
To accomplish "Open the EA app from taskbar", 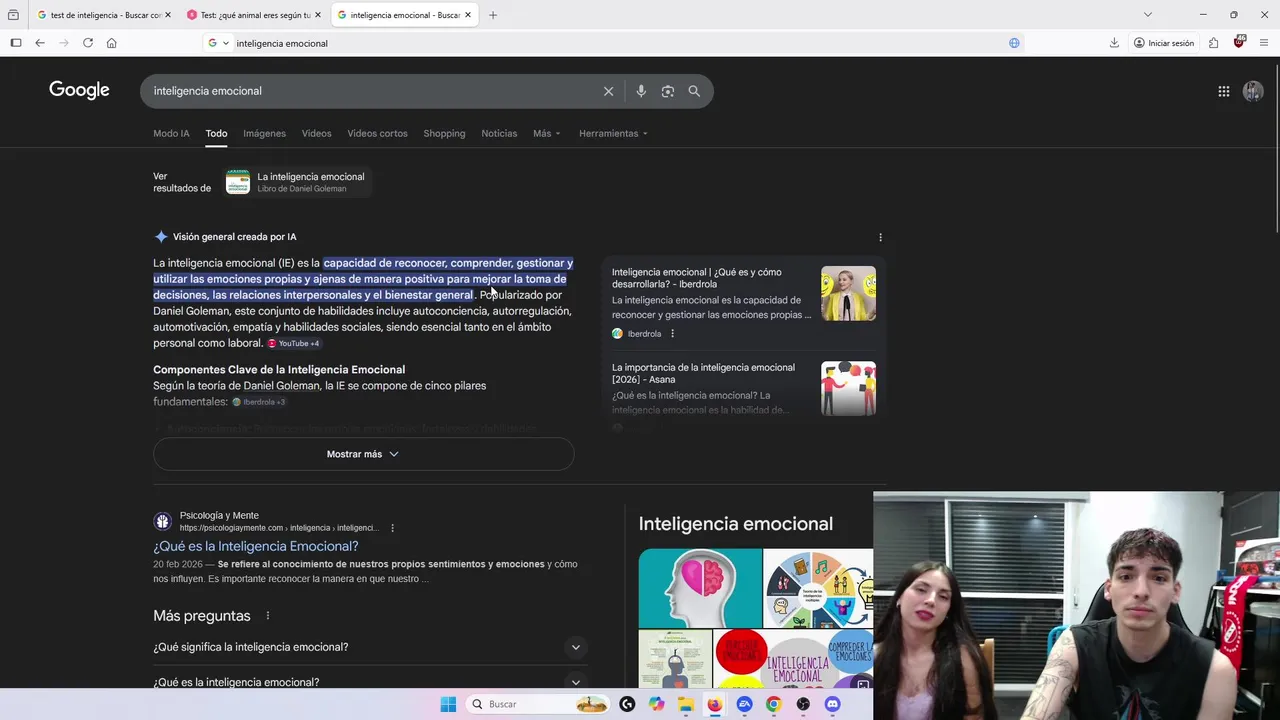I will pyautogui.click(x=744, y=704).
